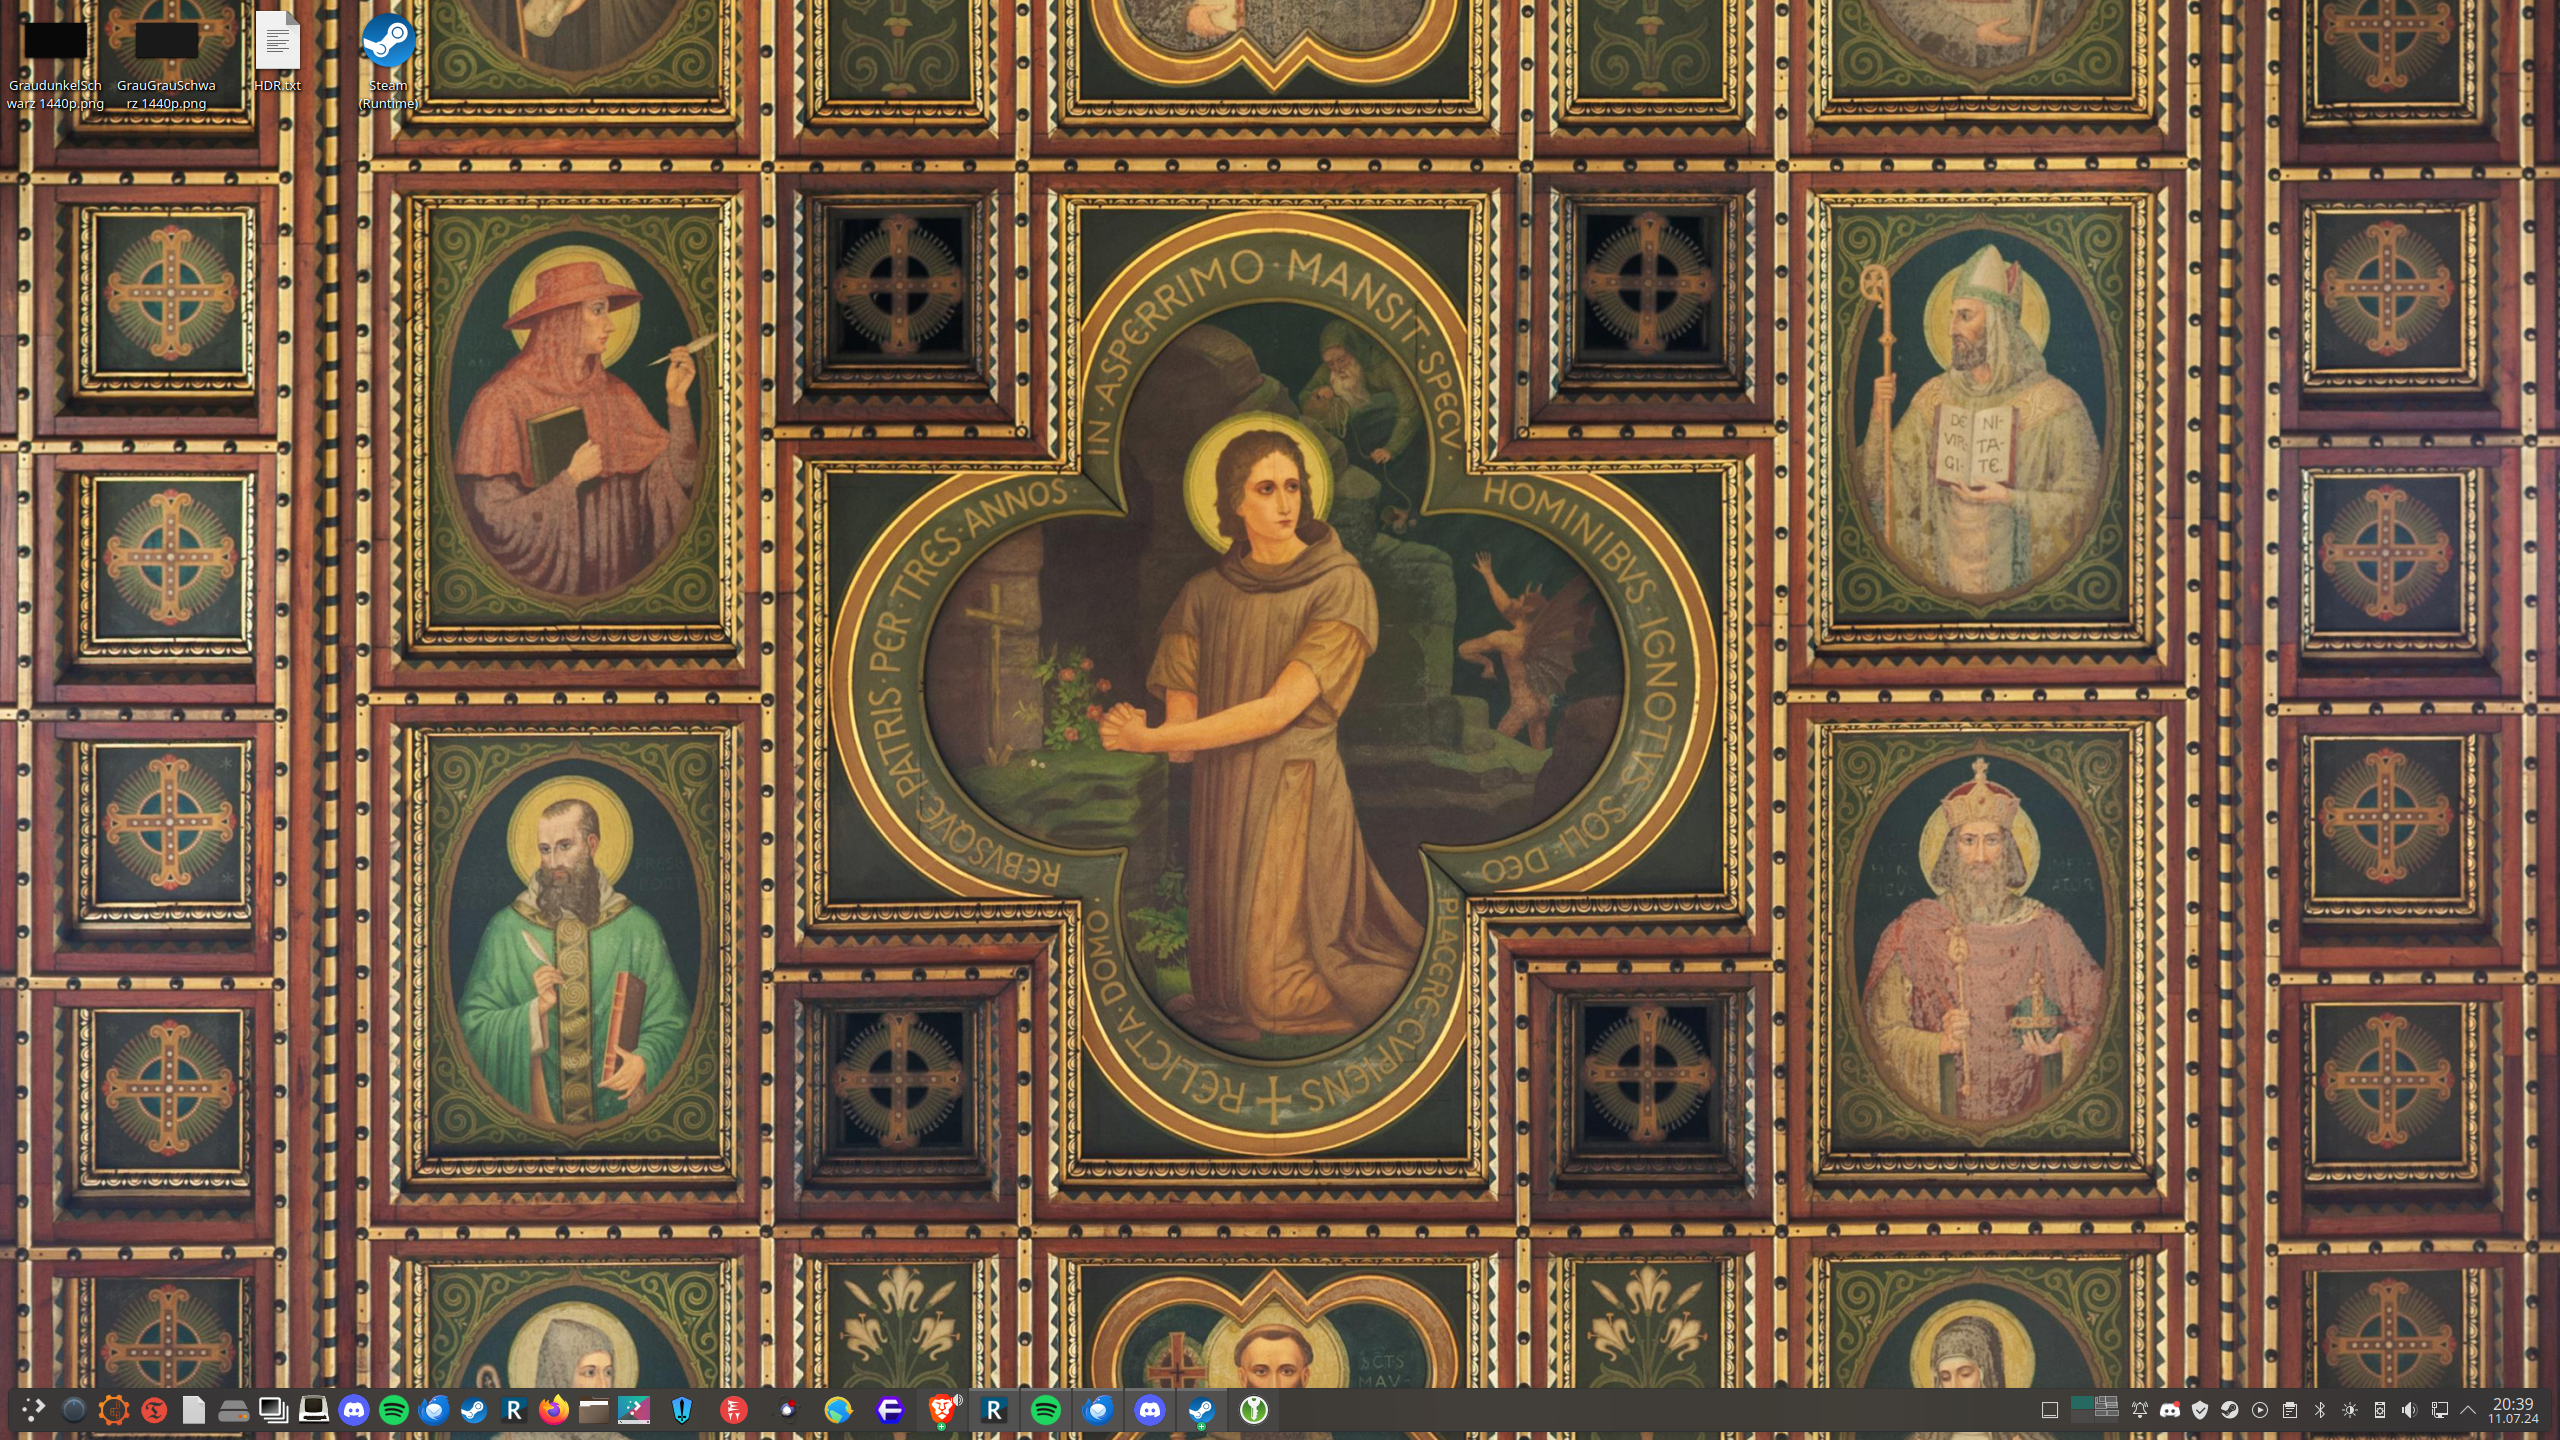Screen dimensions: 2560x1440
Task: Launch Firefox from the taskbar
Action: click(553, 1410)
